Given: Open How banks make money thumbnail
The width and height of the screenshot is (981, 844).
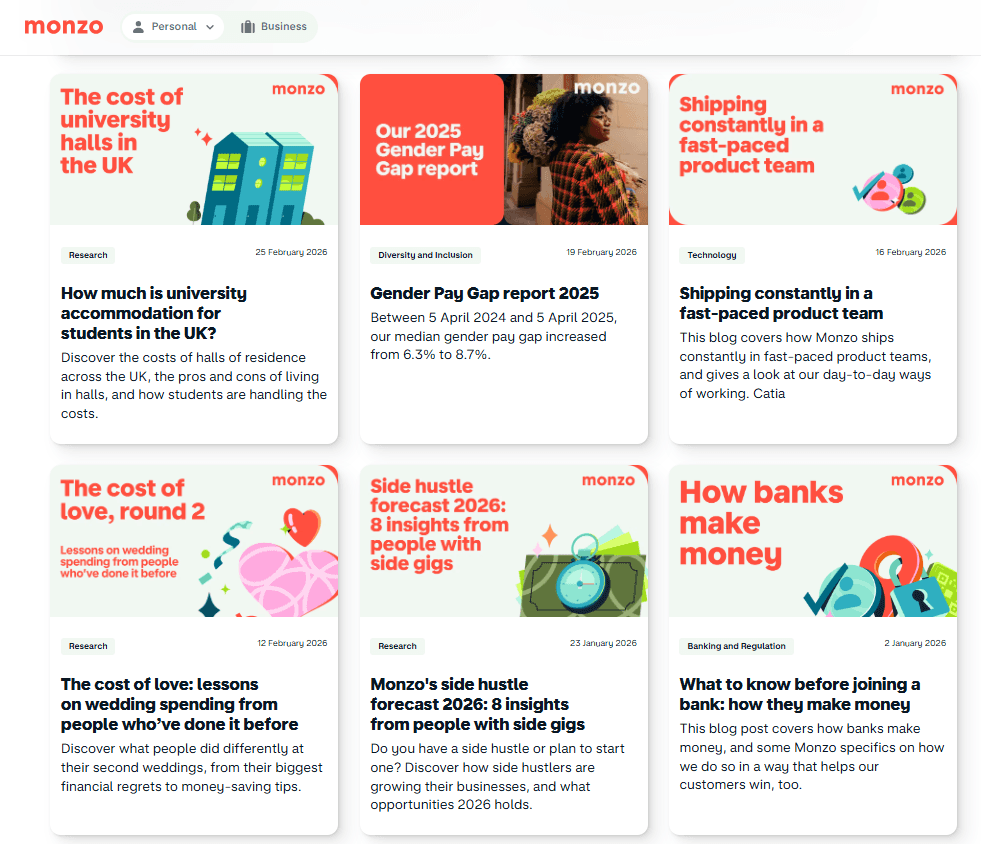Looking at the screenshot, I should point(813,541).
